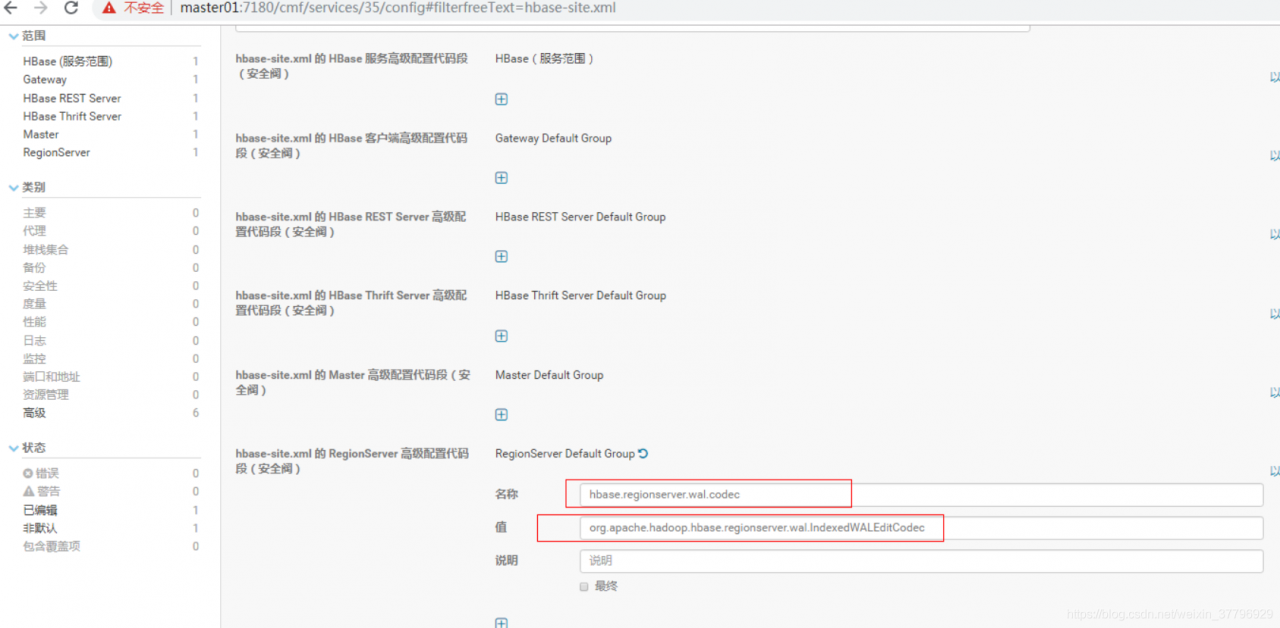This screenshot has height=628, width=1280.
Task: Select the 性能 category filter
Action: (x=34, y=322)
